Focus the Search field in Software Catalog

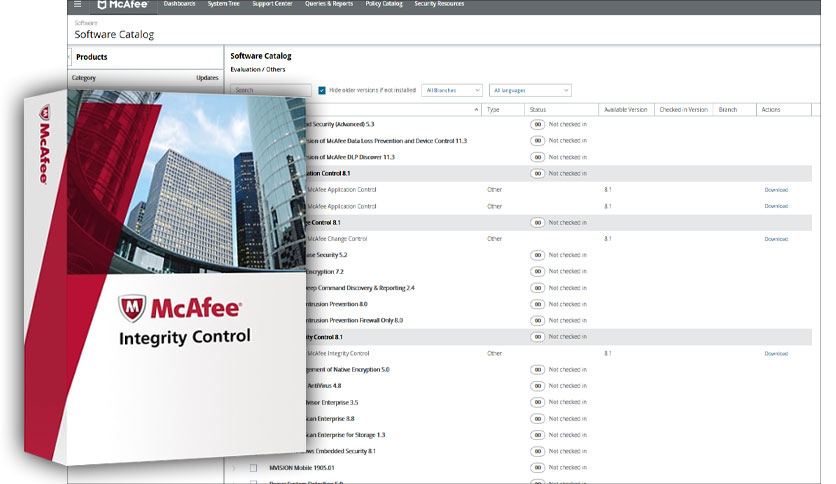(x=271, y=91)
